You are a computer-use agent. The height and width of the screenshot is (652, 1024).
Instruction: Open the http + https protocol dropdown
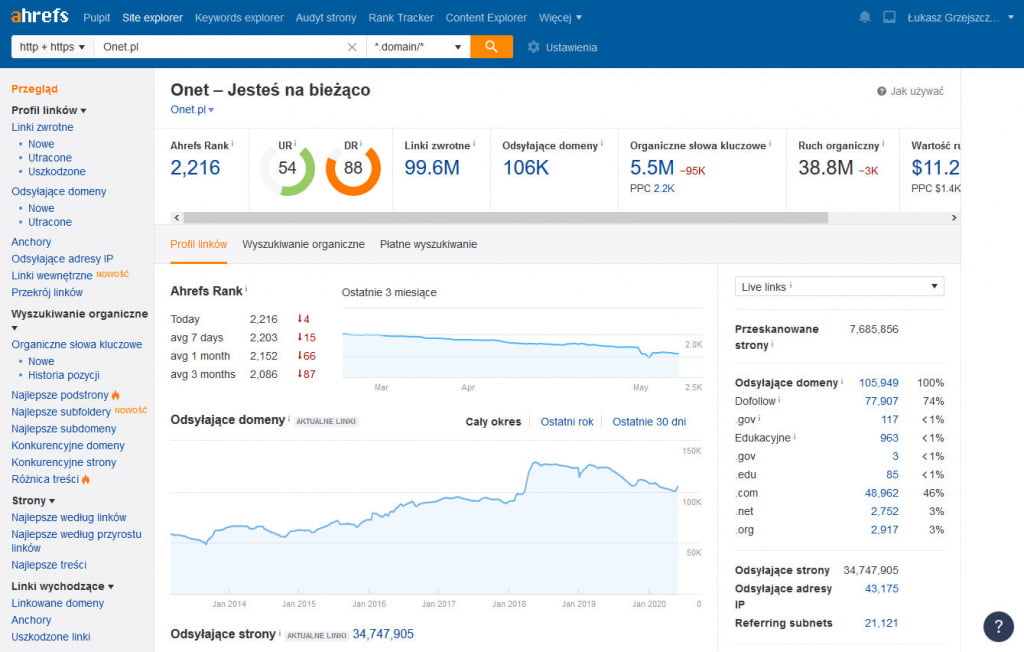pyautogui.click(x=53, y=47)
